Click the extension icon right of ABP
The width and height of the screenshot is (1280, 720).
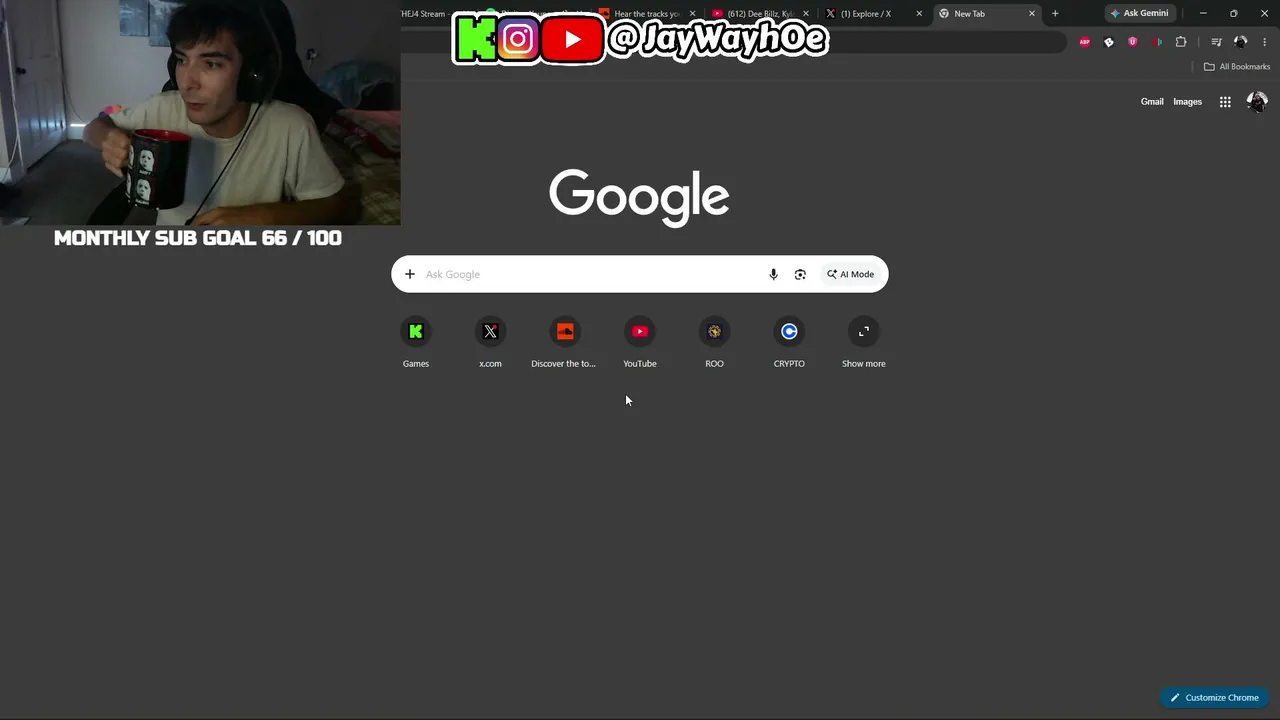tap(1109, 42)
